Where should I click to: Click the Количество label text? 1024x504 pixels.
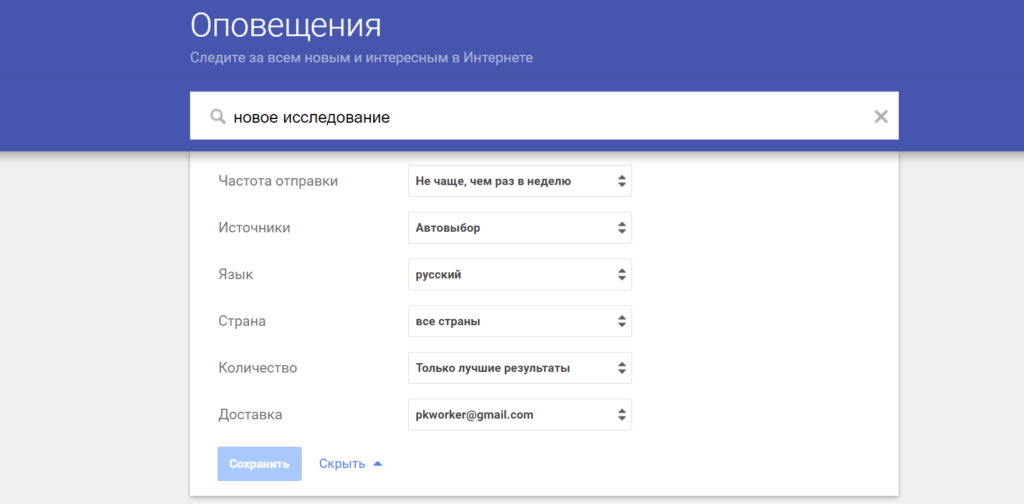click(257, 368)
